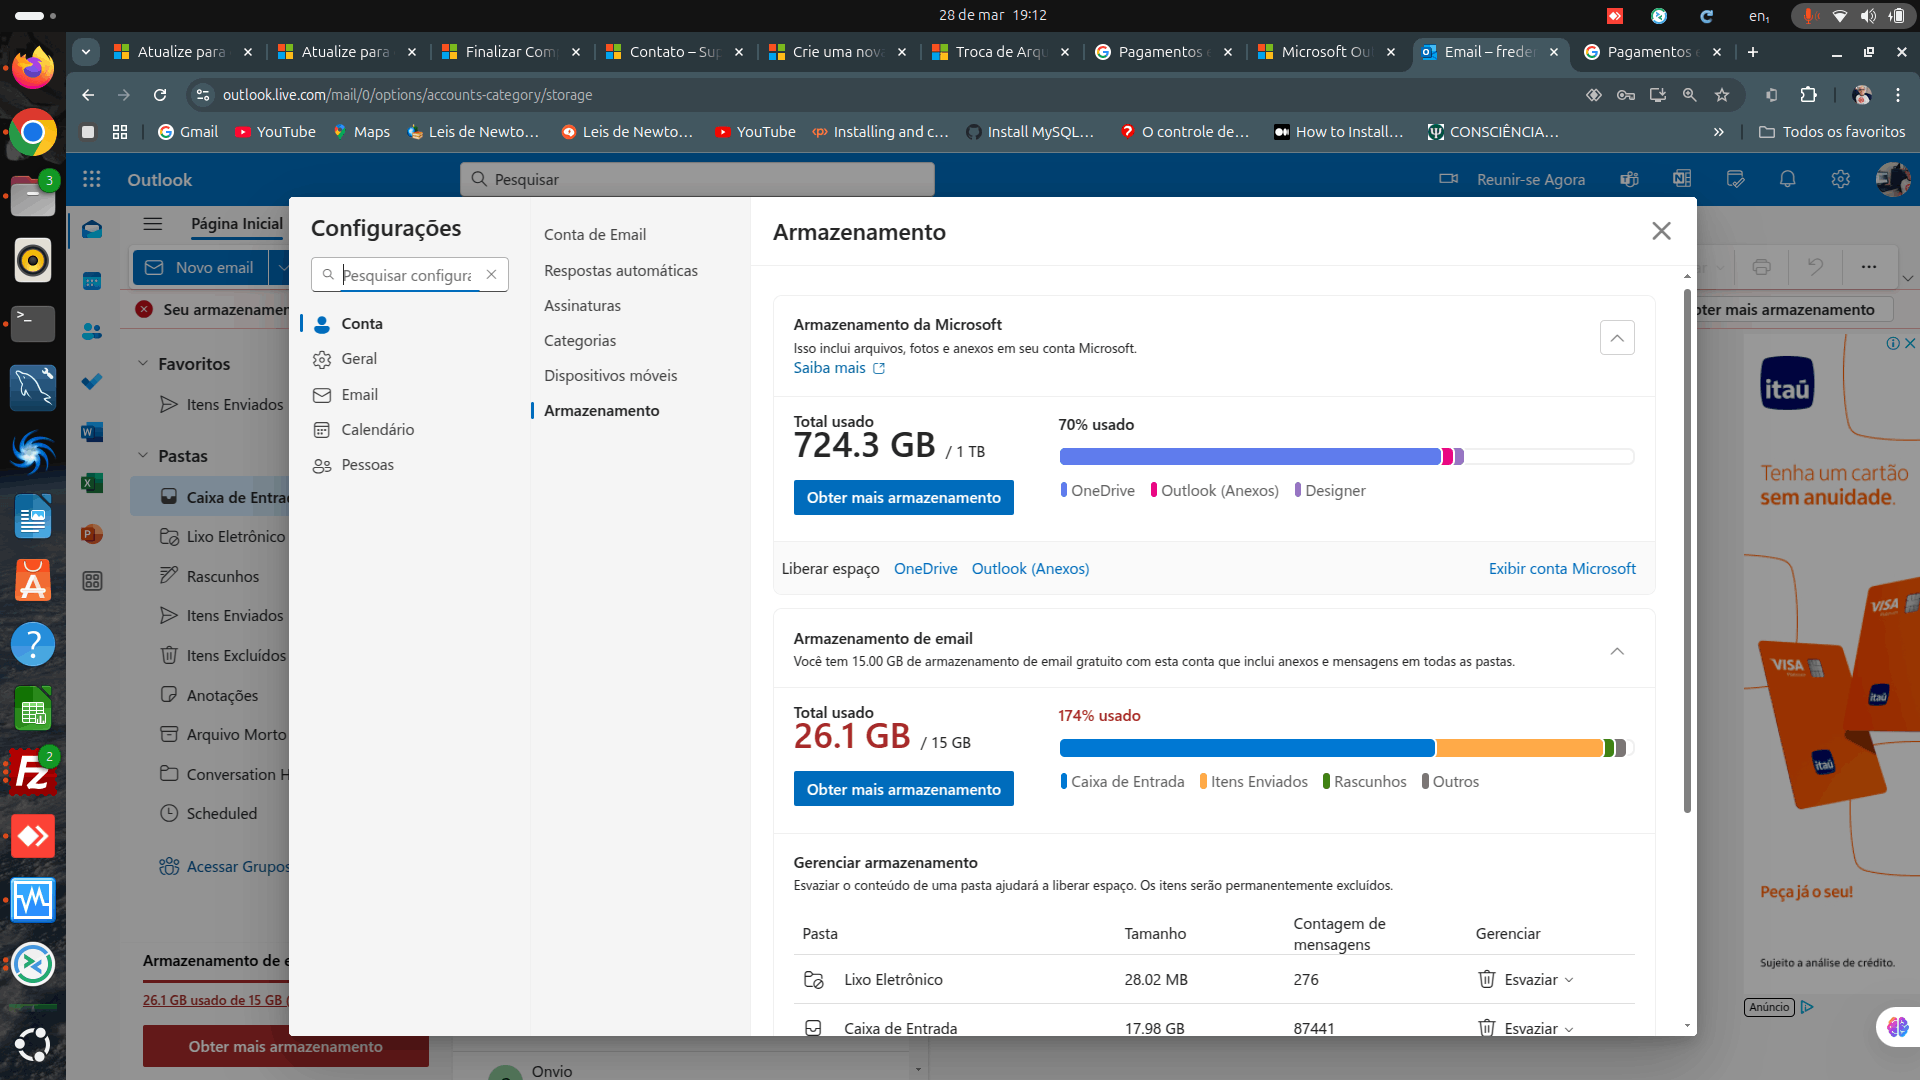This screenshot has width=1920, height=1080.
Task: Click the Pesquisar configurações search field
Action: click(x=406, y=274)
